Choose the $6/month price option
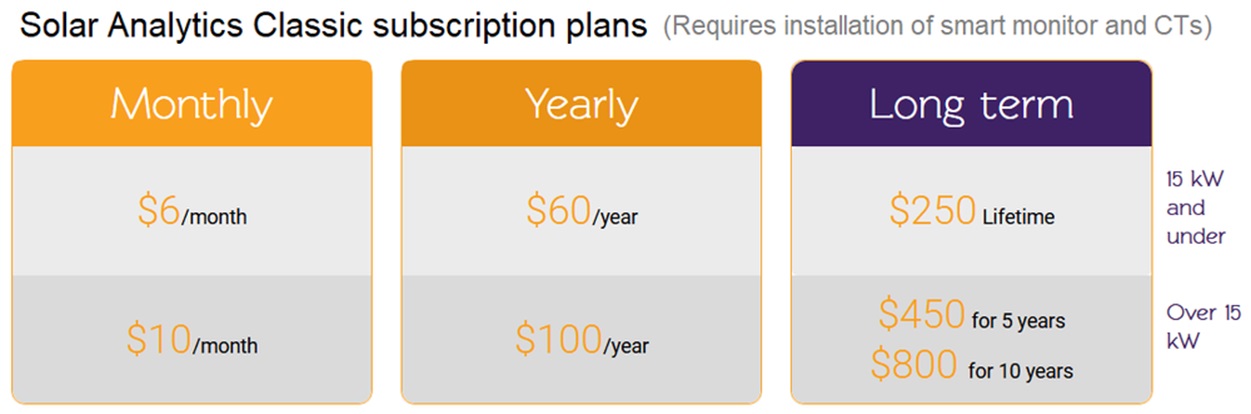 192,210
